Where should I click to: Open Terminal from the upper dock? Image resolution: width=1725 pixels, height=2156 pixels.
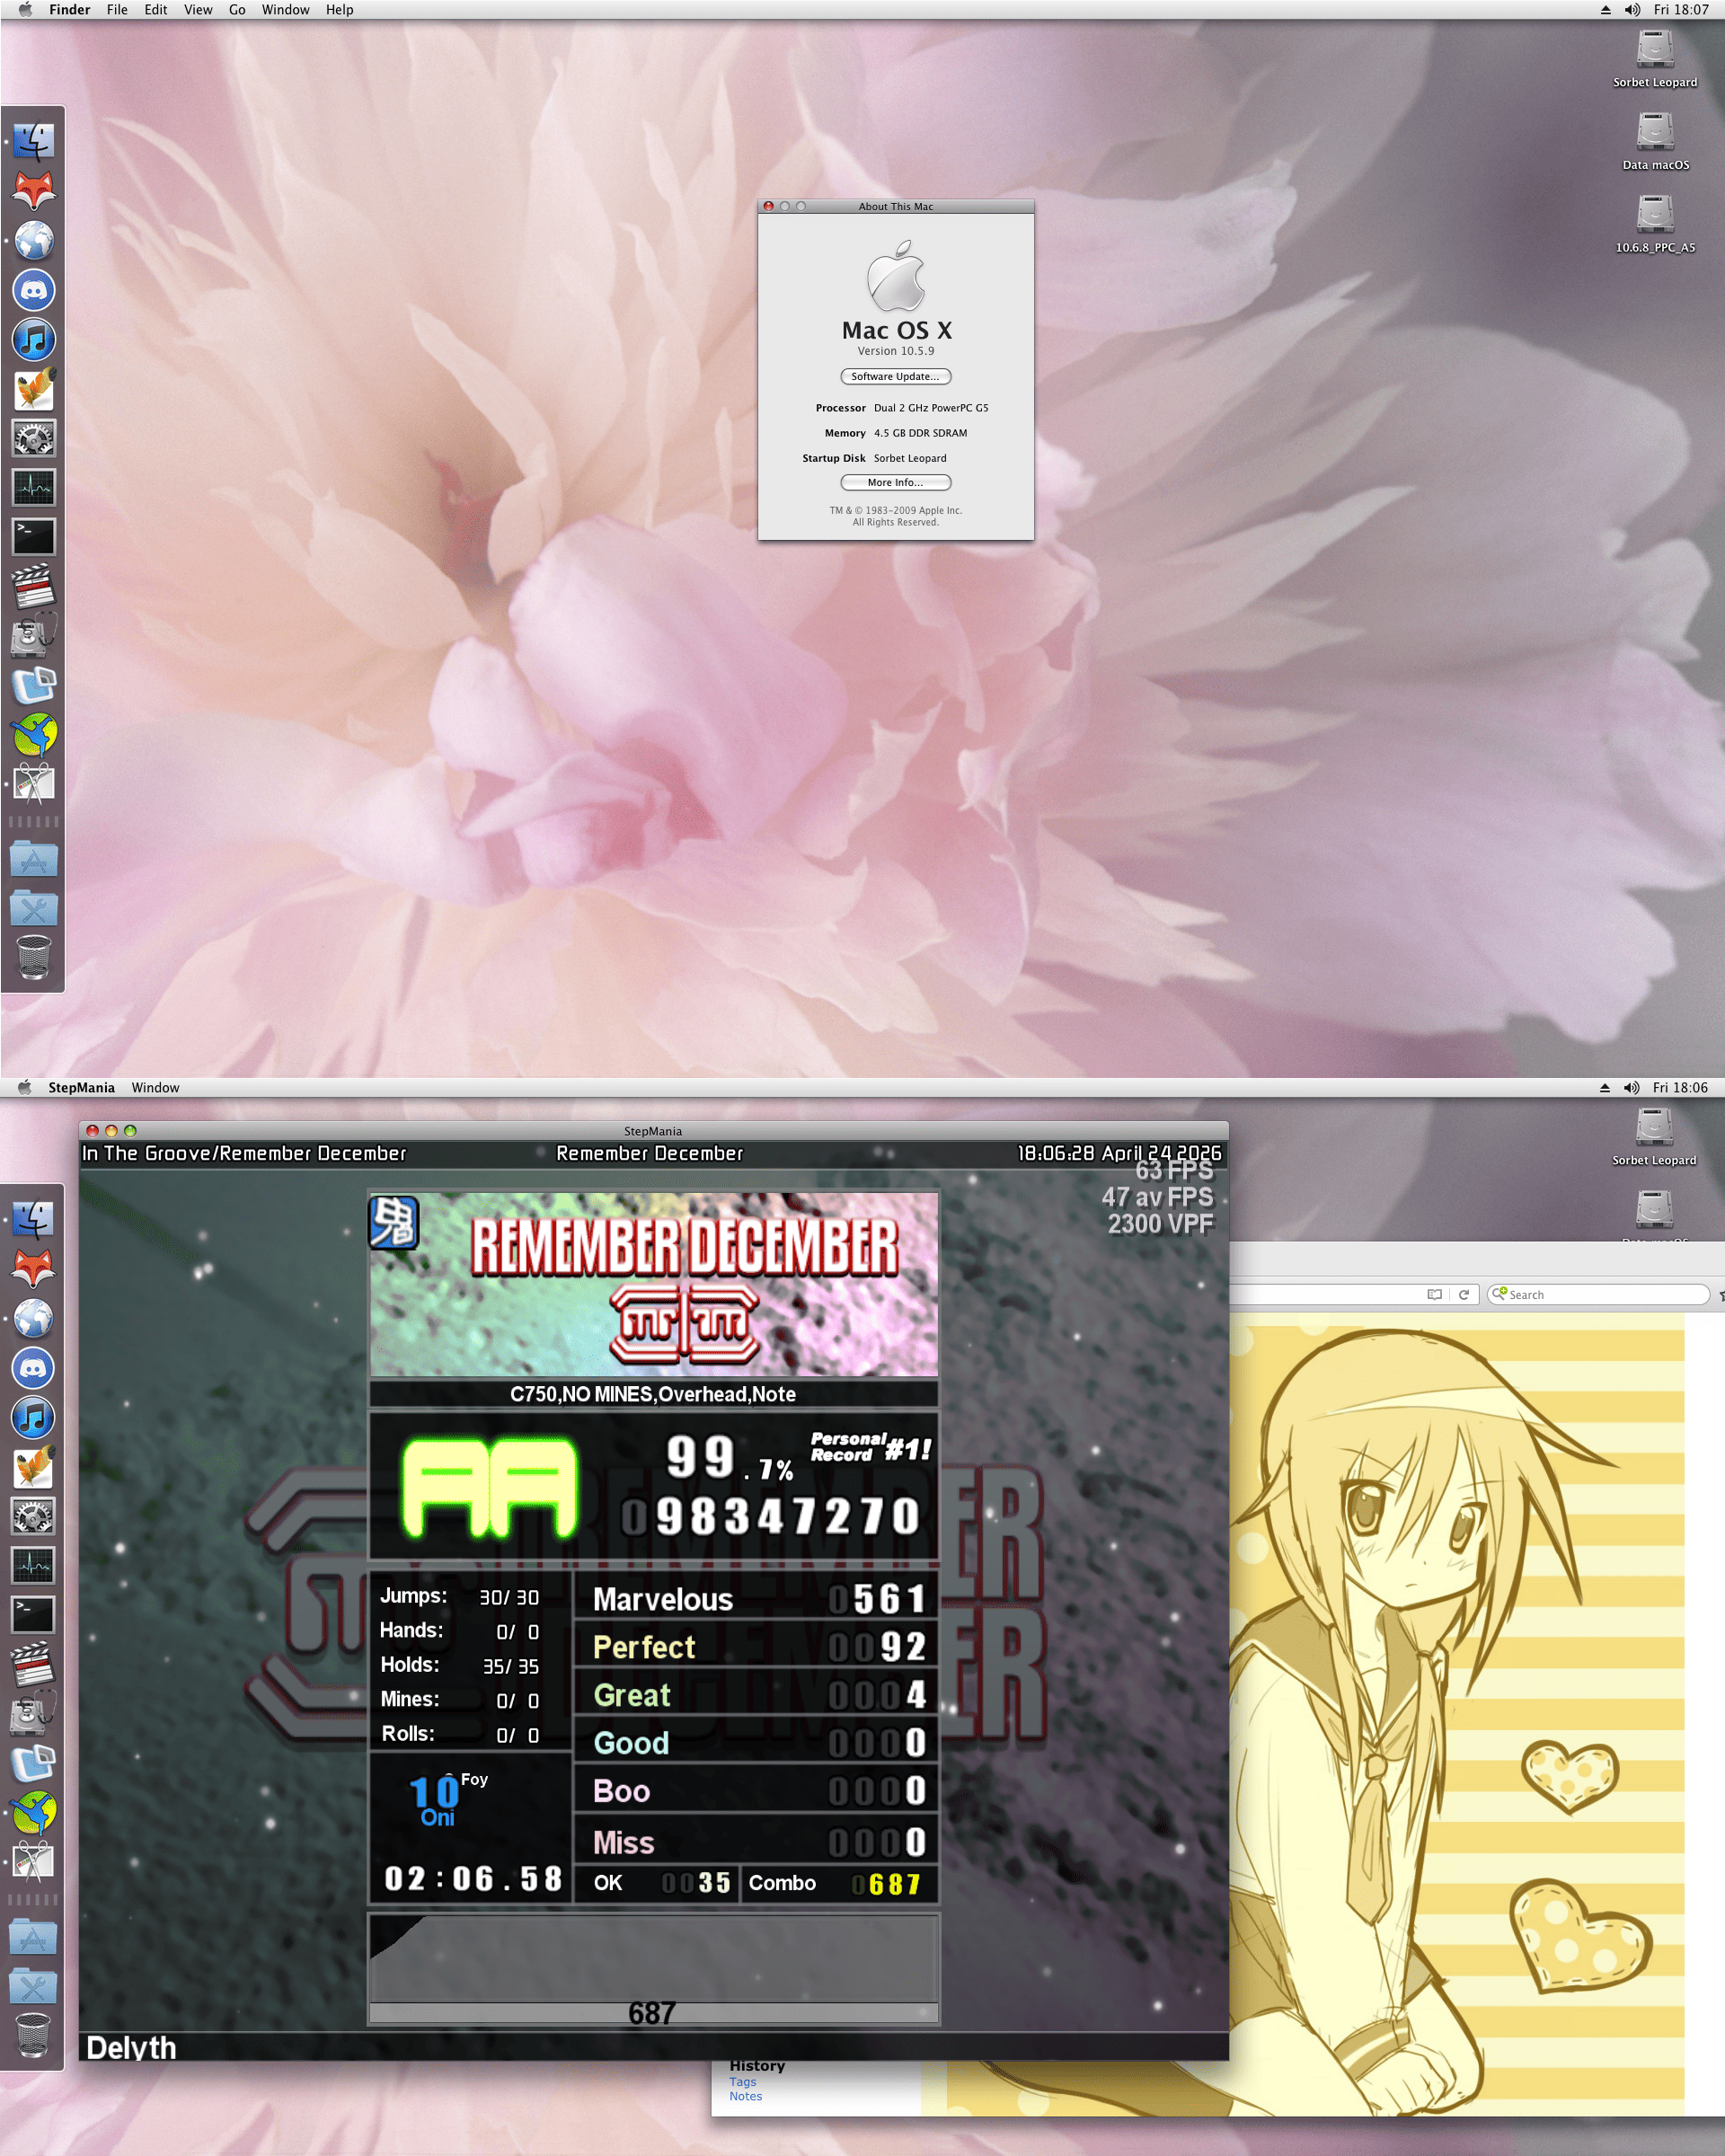click(x=34, y=537)
